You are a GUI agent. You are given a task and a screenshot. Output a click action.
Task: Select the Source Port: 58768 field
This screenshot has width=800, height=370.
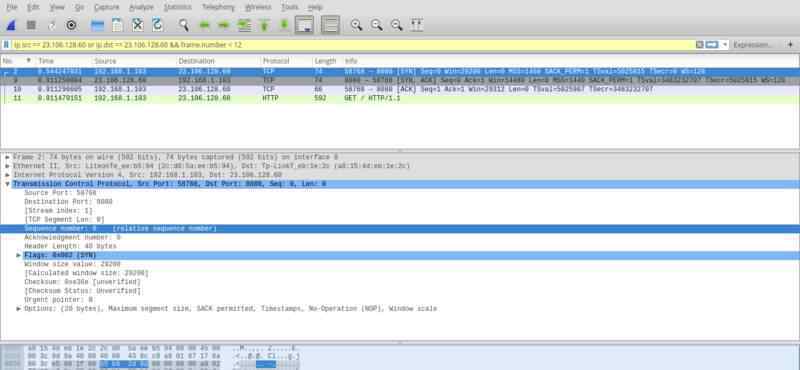pyautogui.click(x=60, y=193)
